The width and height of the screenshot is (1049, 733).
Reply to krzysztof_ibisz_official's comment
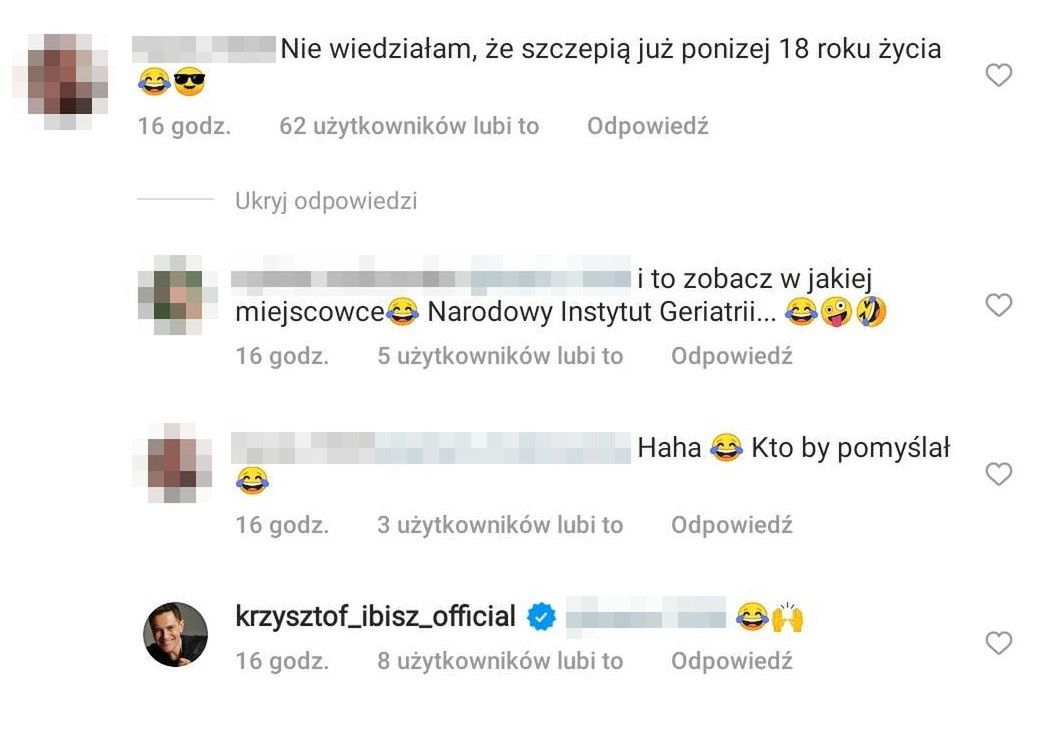732,661
